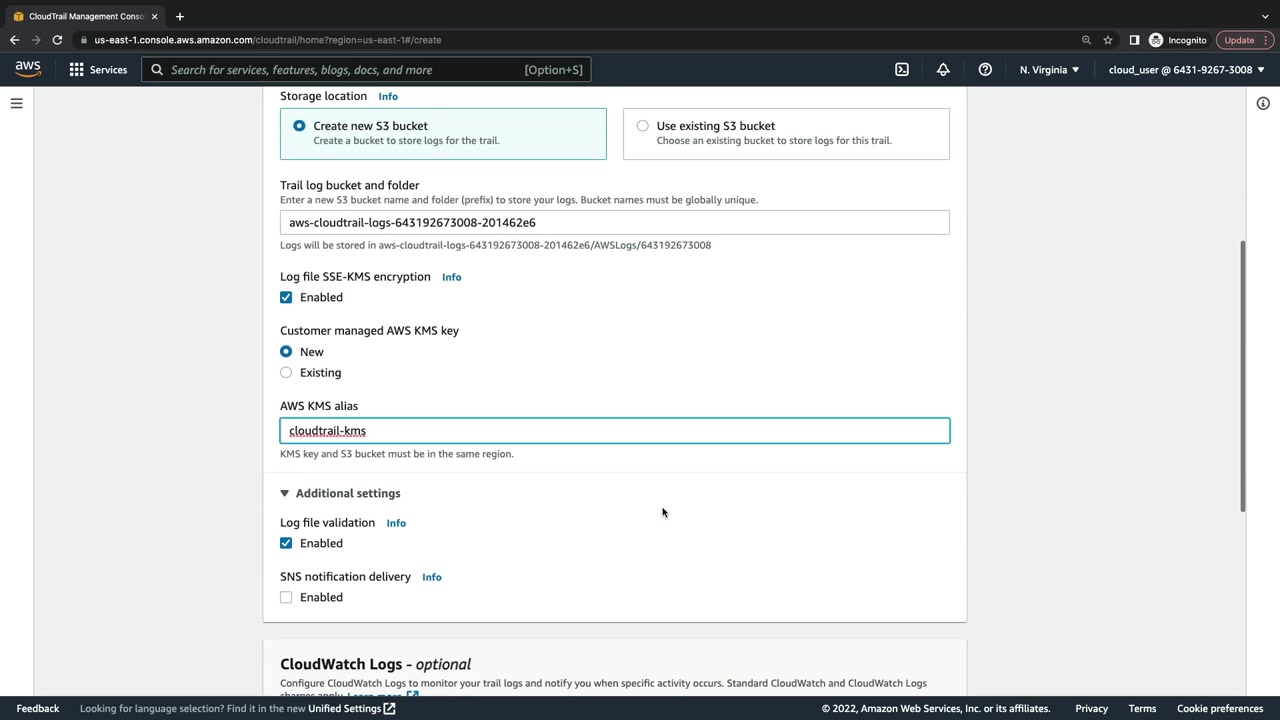Open the browser zoom magnifier icon
The image size is (1280, 720).
coord(1086,40)
